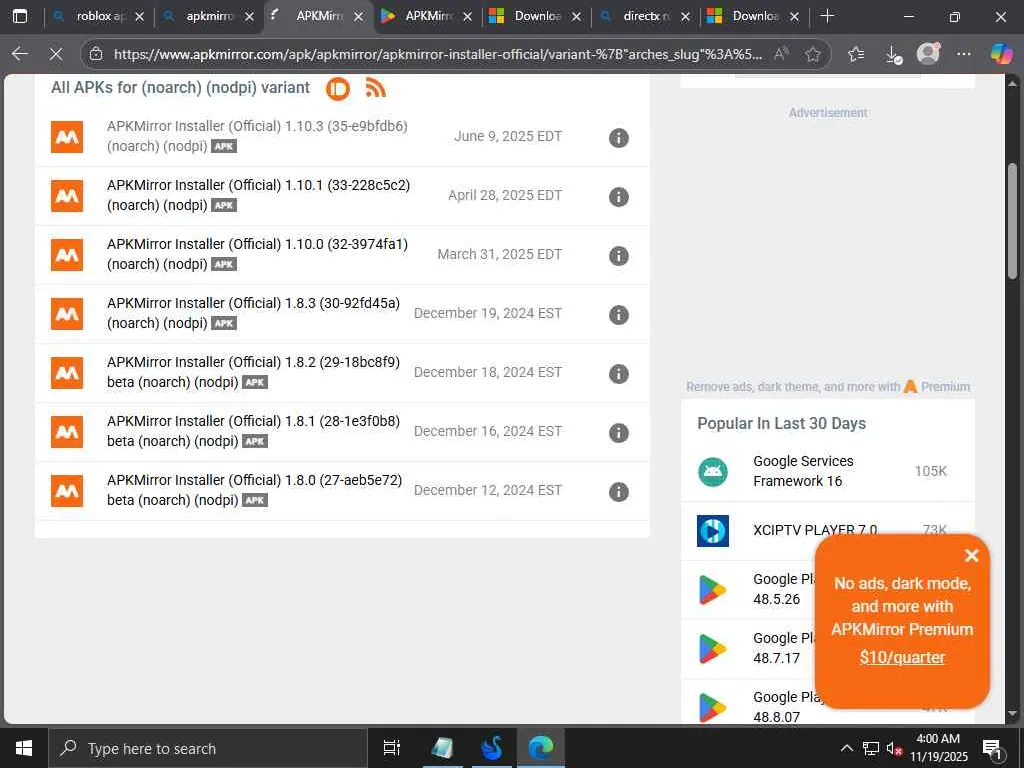Open Google Services Framework icon in Popular list
The image size is (1024, 768).
712,472
